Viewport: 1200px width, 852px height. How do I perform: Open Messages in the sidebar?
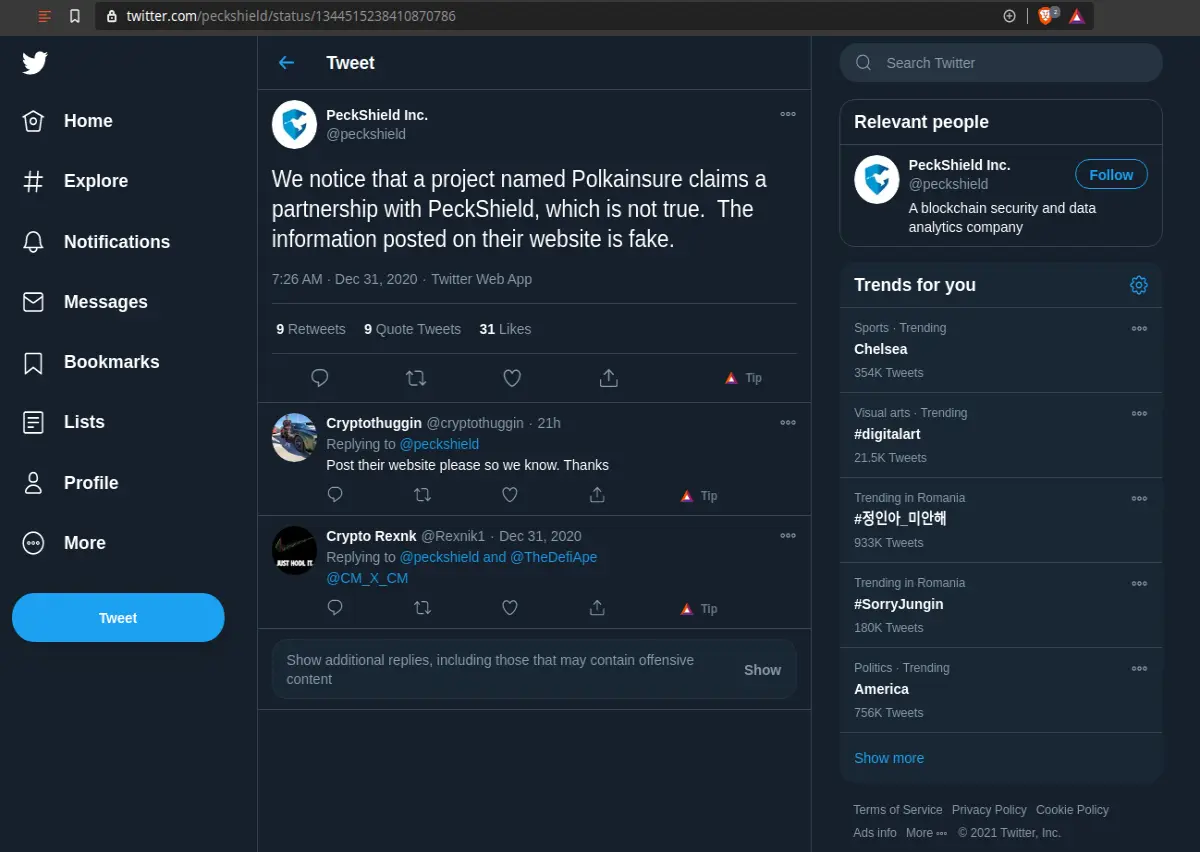point(85,302)
